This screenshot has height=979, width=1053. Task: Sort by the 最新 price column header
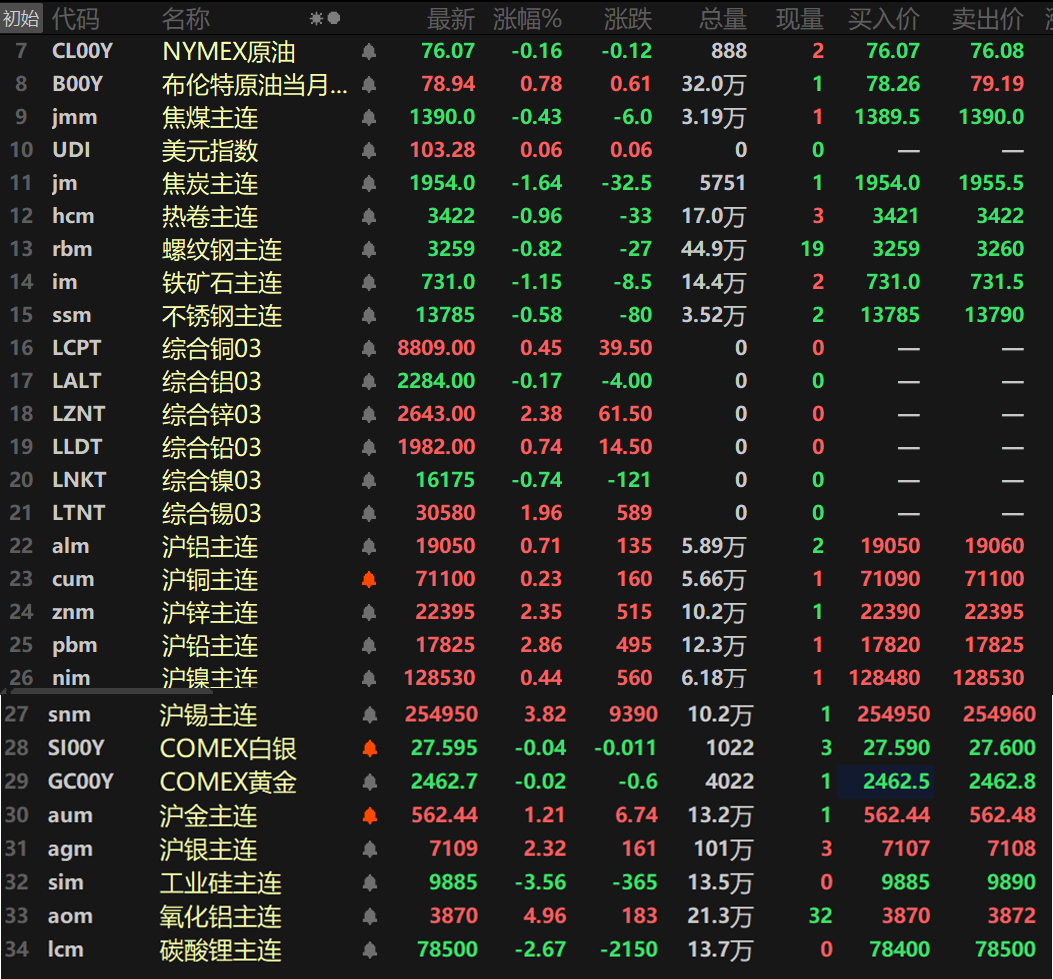pyautogui.click(x=450, y=18)
